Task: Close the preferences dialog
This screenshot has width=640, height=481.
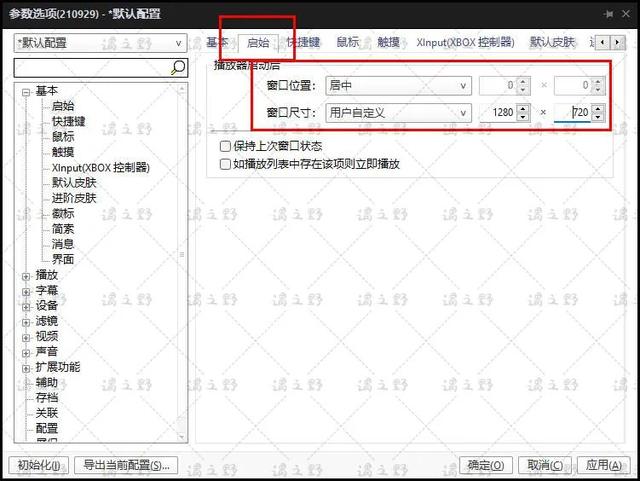Action: [625, 14]
